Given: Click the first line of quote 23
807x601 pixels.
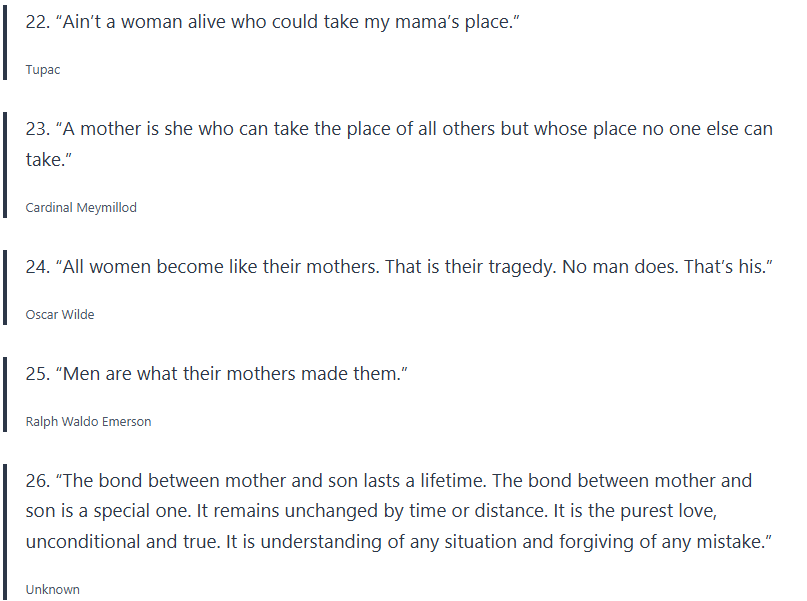Looking at the screenshot, I should point(399,130).
